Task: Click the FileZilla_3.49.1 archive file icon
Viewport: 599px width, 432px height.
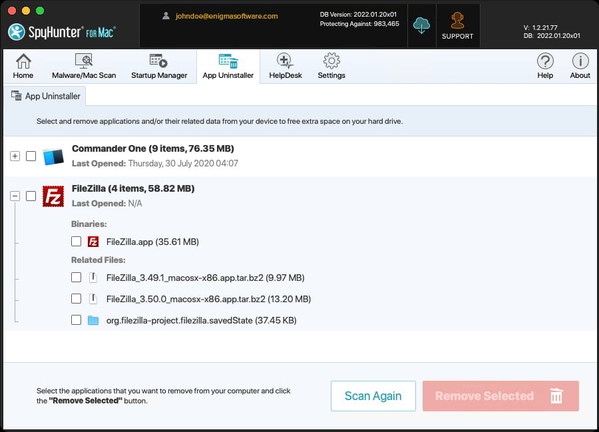Action: pos(93,277)
